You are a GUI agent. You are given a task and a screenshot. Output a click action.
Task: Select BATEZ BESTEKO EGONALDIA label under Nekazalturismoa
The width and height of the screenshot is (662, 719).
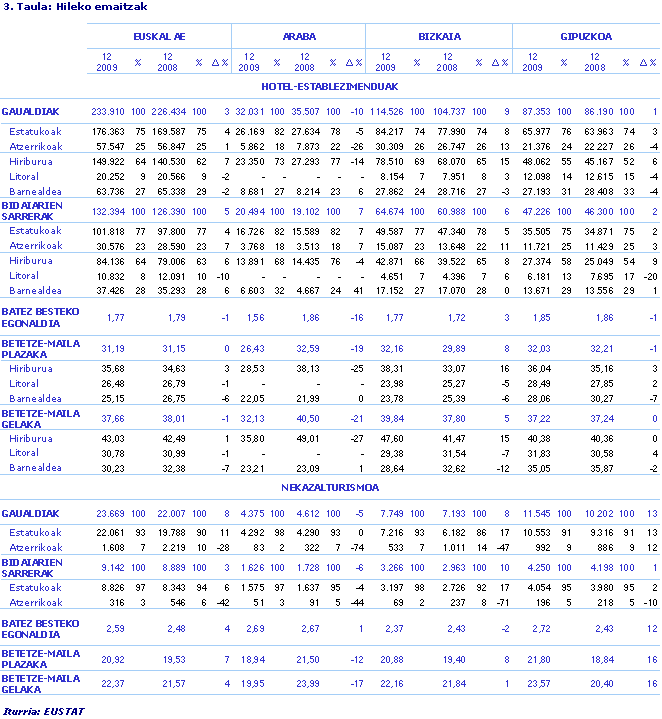pos(40,630)
